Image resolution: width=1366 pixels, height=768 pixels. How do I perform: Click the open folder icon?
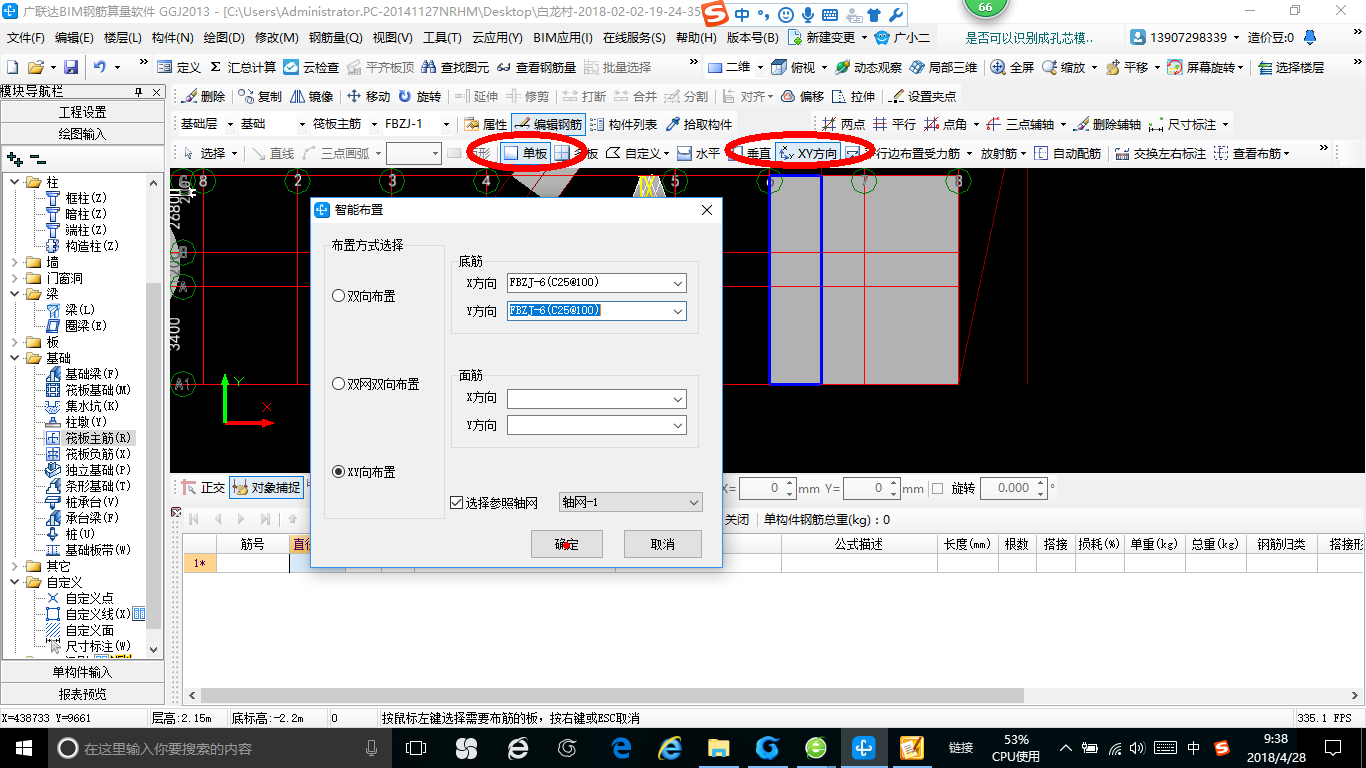coord(36,67)
